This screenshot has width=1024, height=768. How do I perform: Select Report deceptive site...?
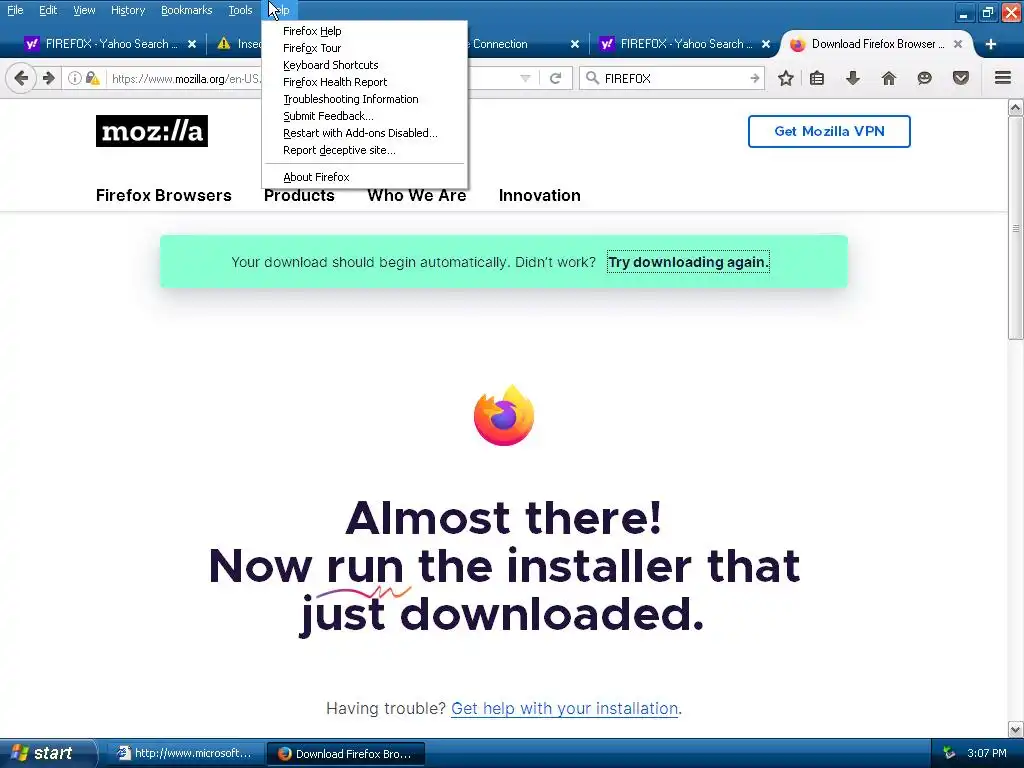click(x=364, y=150)
